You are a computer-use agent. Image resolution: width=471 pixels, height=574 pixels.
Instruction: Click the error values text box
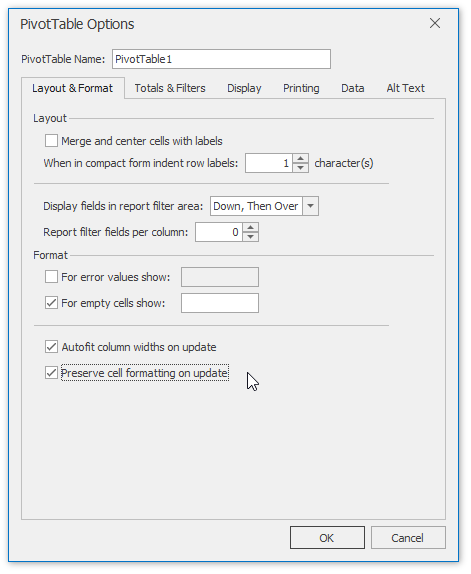pyautogui.click(x=220, y=277)
